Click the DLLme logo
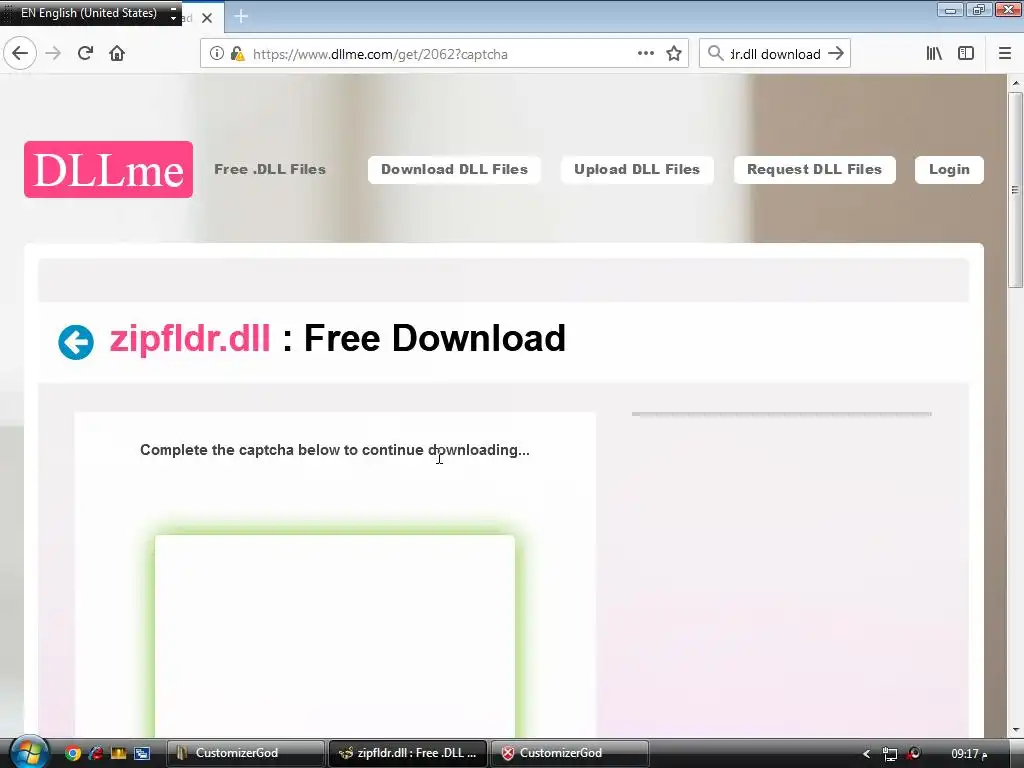 108,169
